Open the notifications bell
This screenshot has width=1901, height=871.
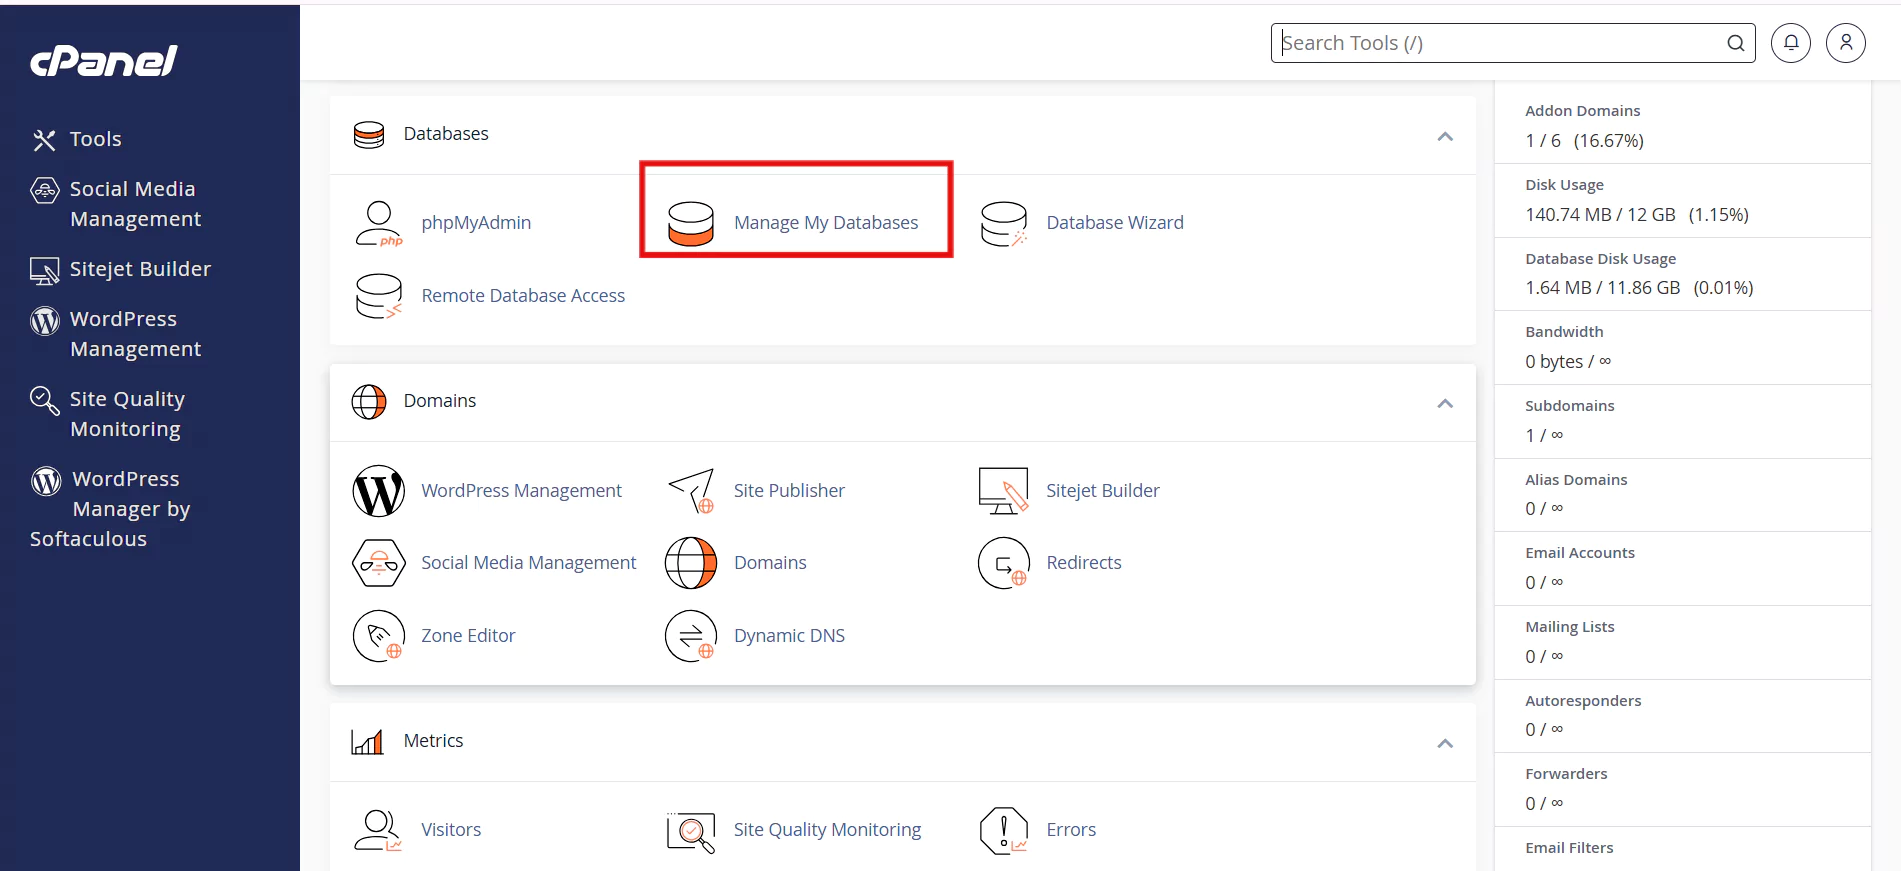coord(1791,43)
